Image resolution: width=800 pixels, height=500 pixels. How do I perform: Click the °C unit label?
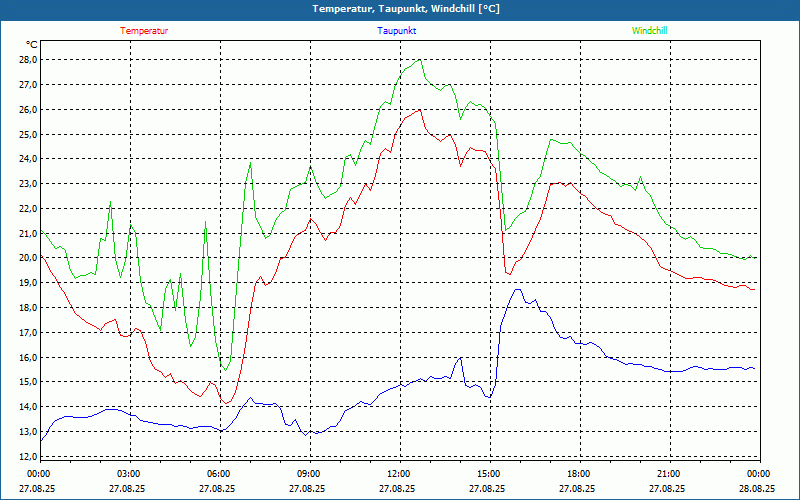pyautogui.click(x=32, y=45)
